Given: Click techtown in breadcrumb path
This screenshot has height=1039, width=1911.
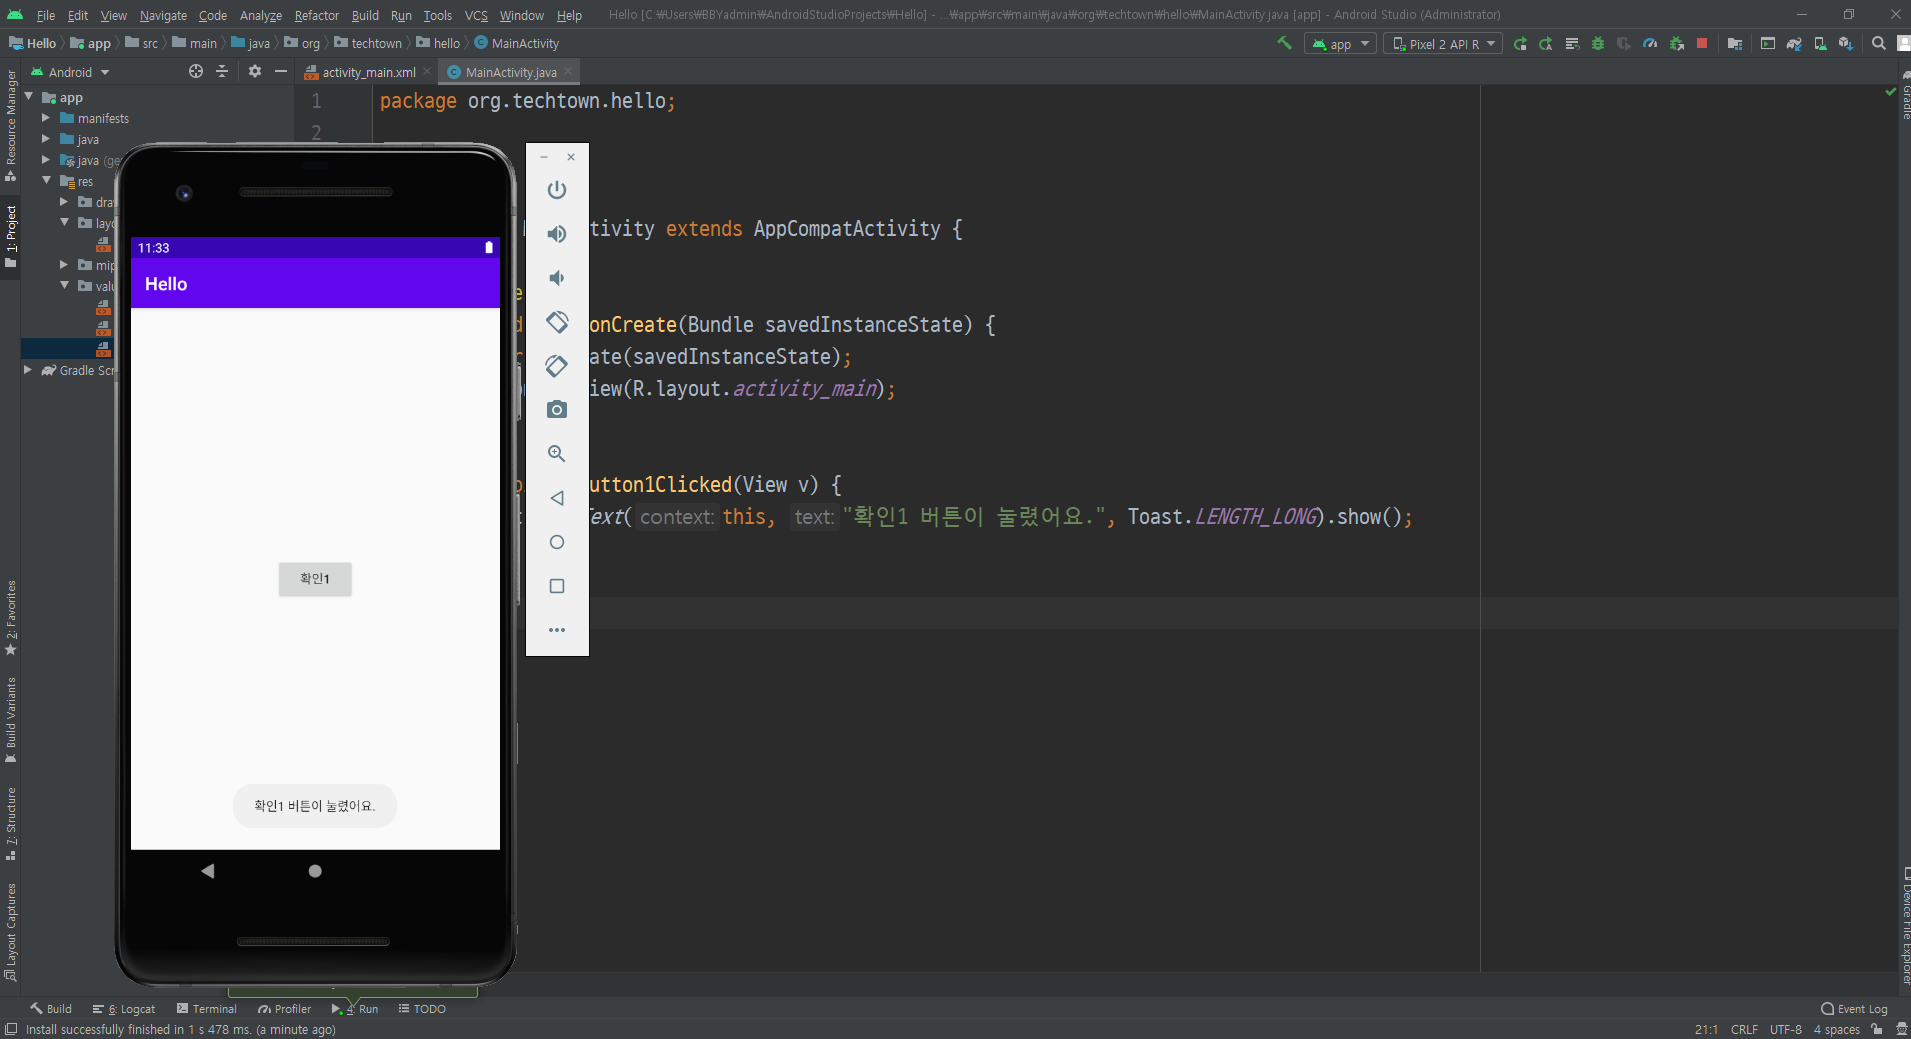Looking at the screenshot, I should [377, 44].
